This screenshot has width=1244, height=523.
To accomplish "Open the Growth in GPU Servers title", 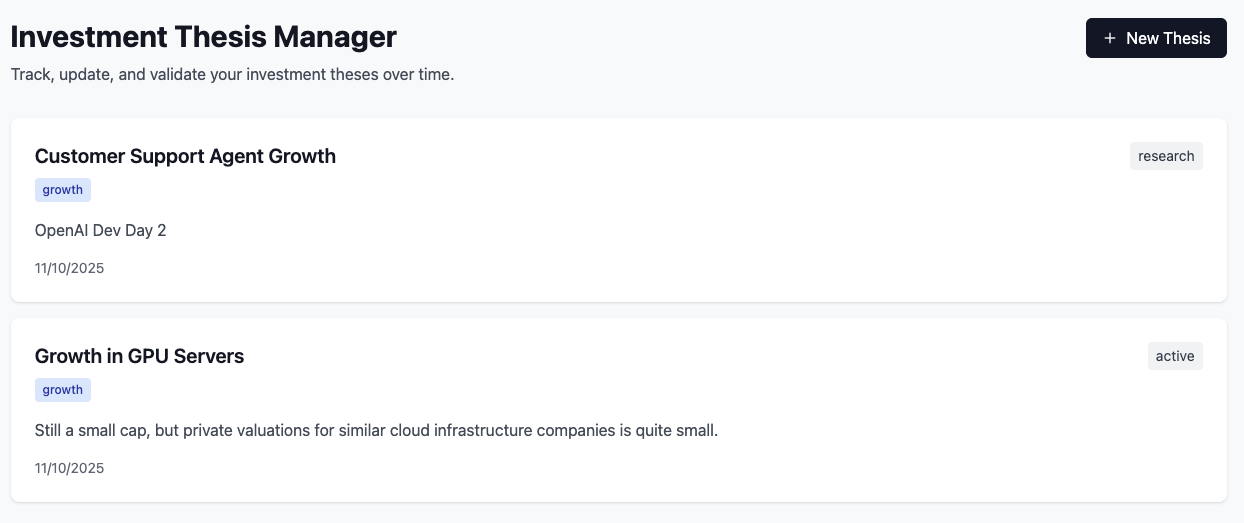I will 139,356.
